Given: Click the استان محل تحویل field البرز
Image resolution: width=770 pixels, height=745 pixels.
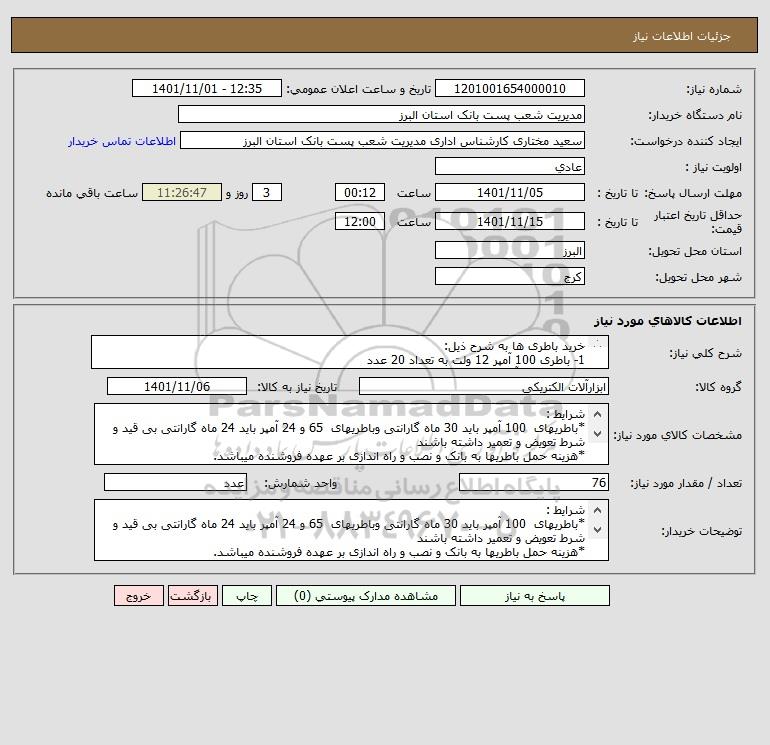Looking at the screenshot, I should click(510, 250).
